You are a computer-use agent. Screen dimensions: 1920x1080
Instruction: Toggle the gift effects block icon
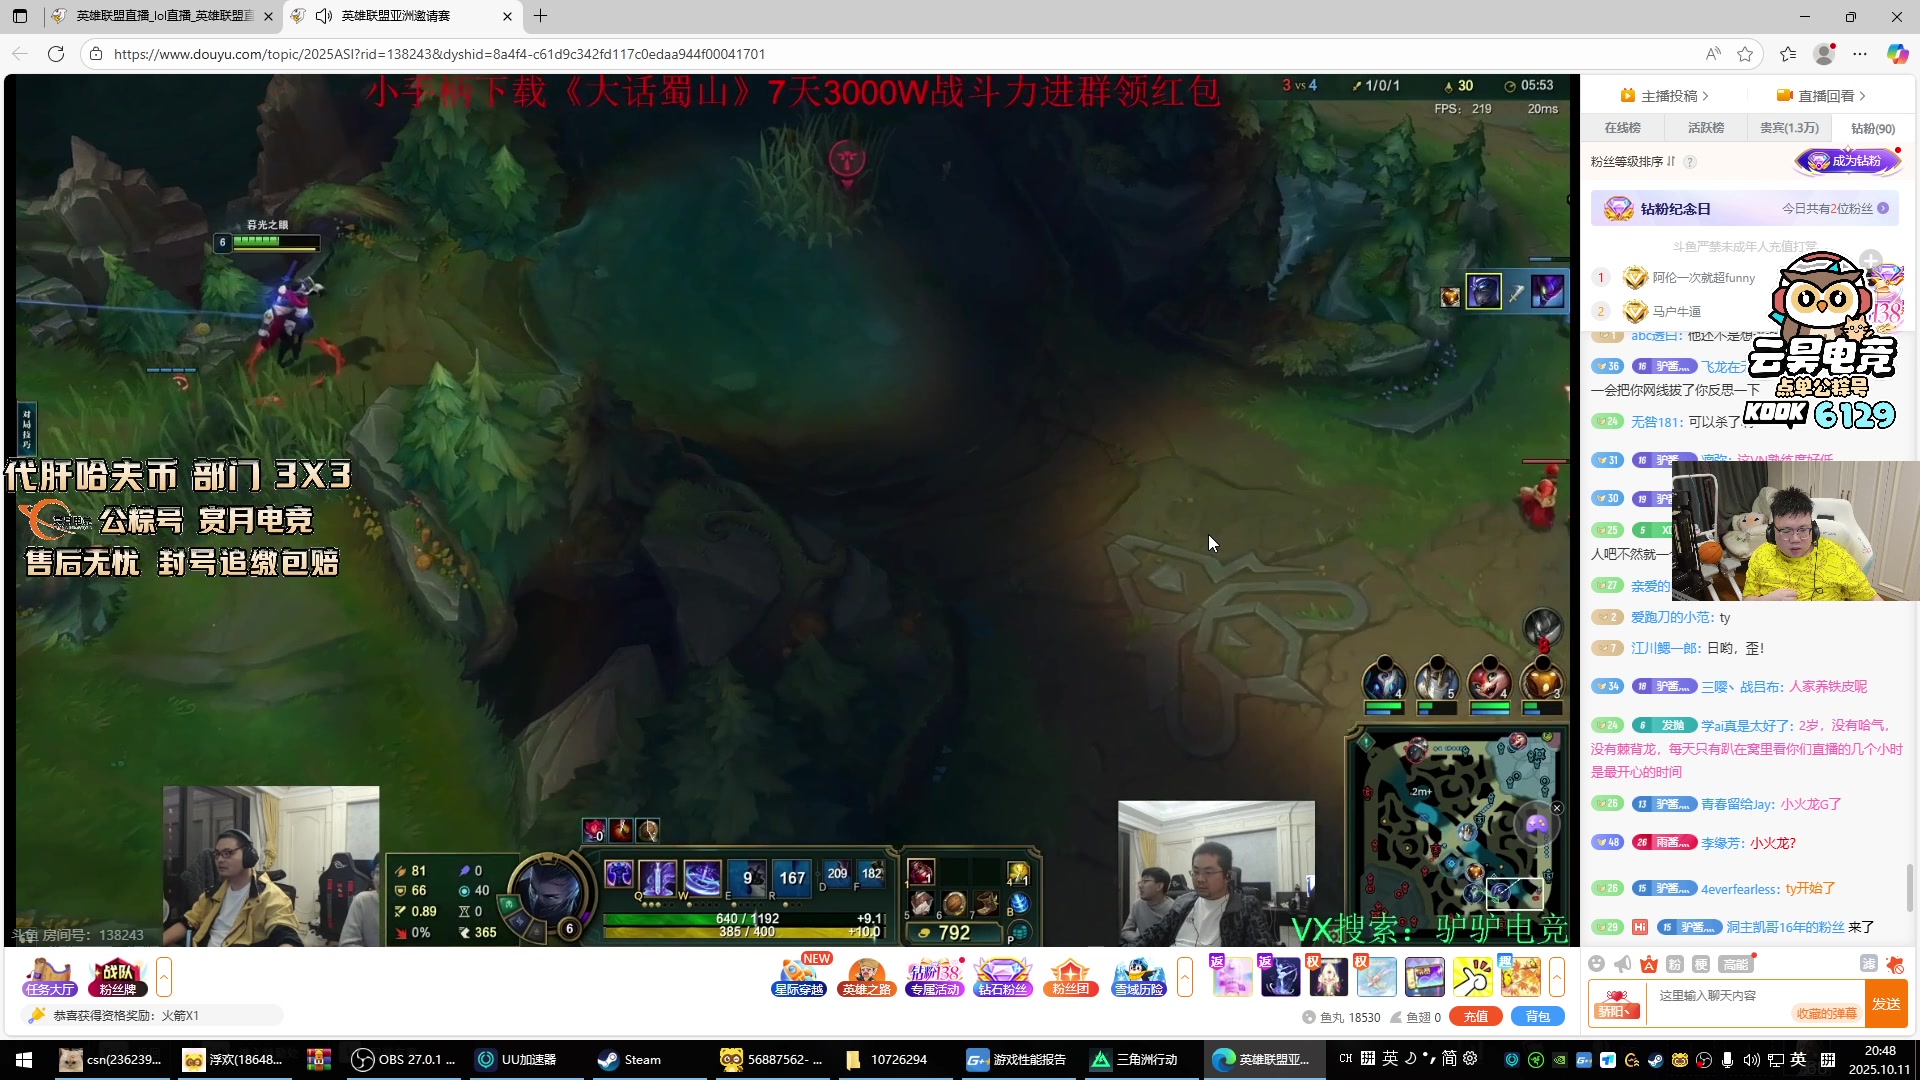point(1895,965)
